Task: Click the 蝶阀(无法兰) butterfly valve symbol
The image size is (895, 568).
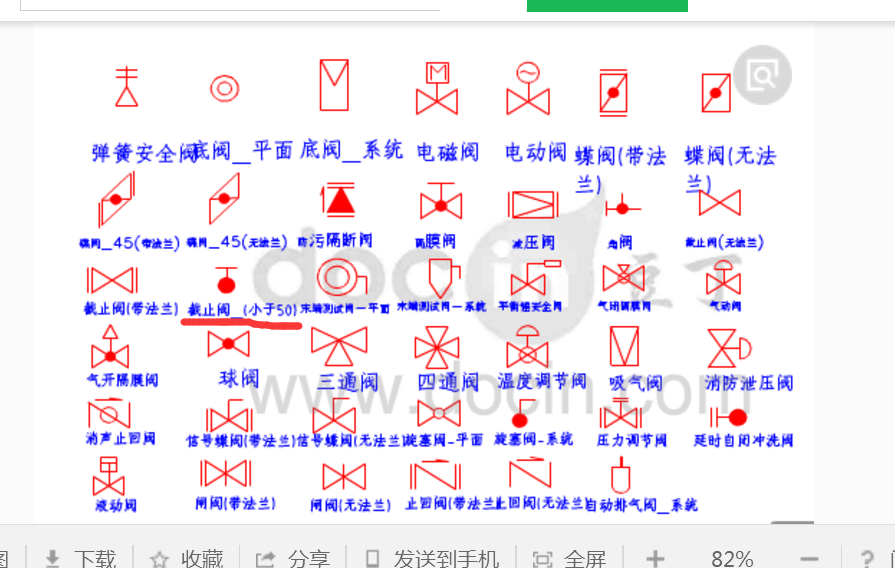Action: pyautogui.click(x=716, y=92)
